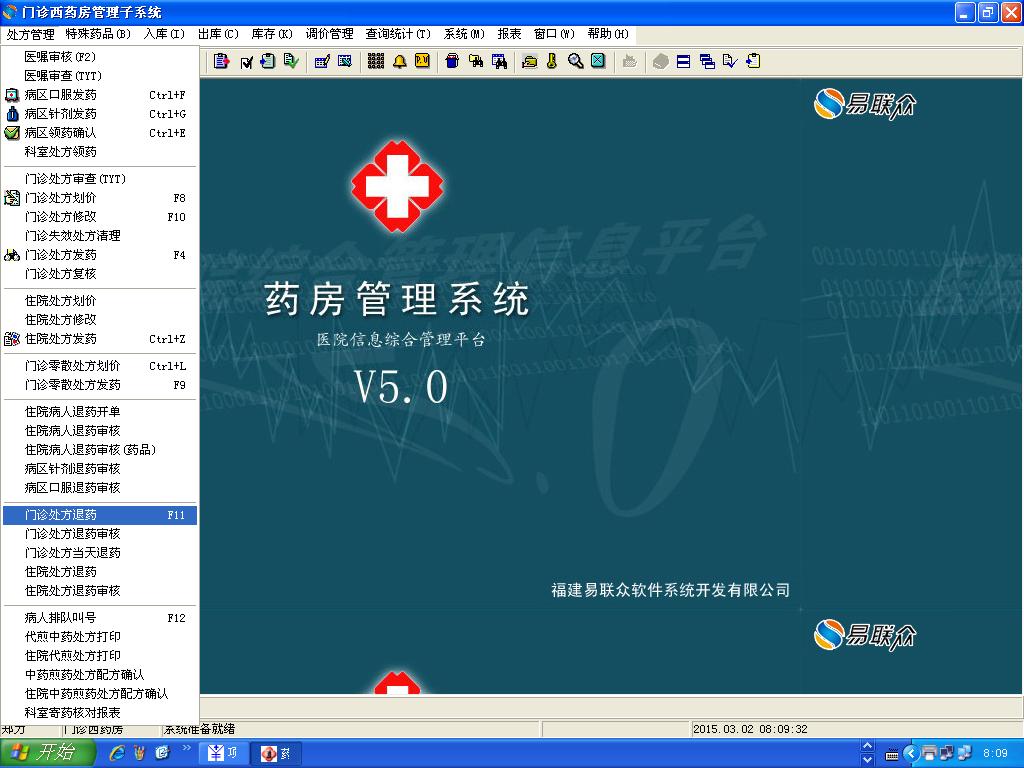The image size is (1024, 768).
Task: Select 门诊失效处方清理 menu entry
Action: pyautogui.click(x=100, y=235)
